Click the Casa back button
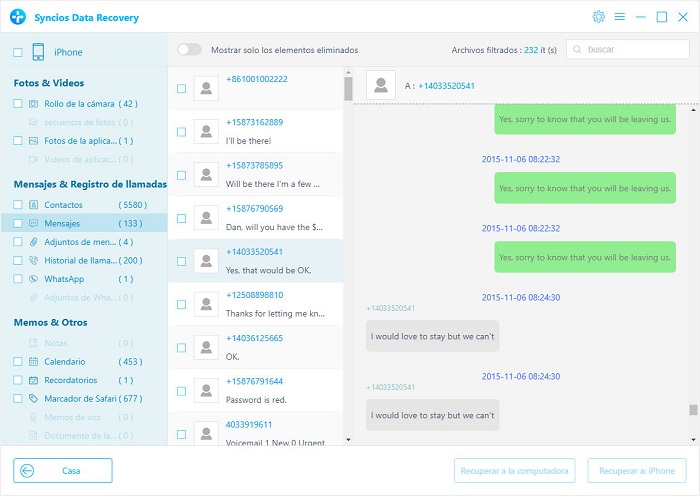 pos(63,471)
